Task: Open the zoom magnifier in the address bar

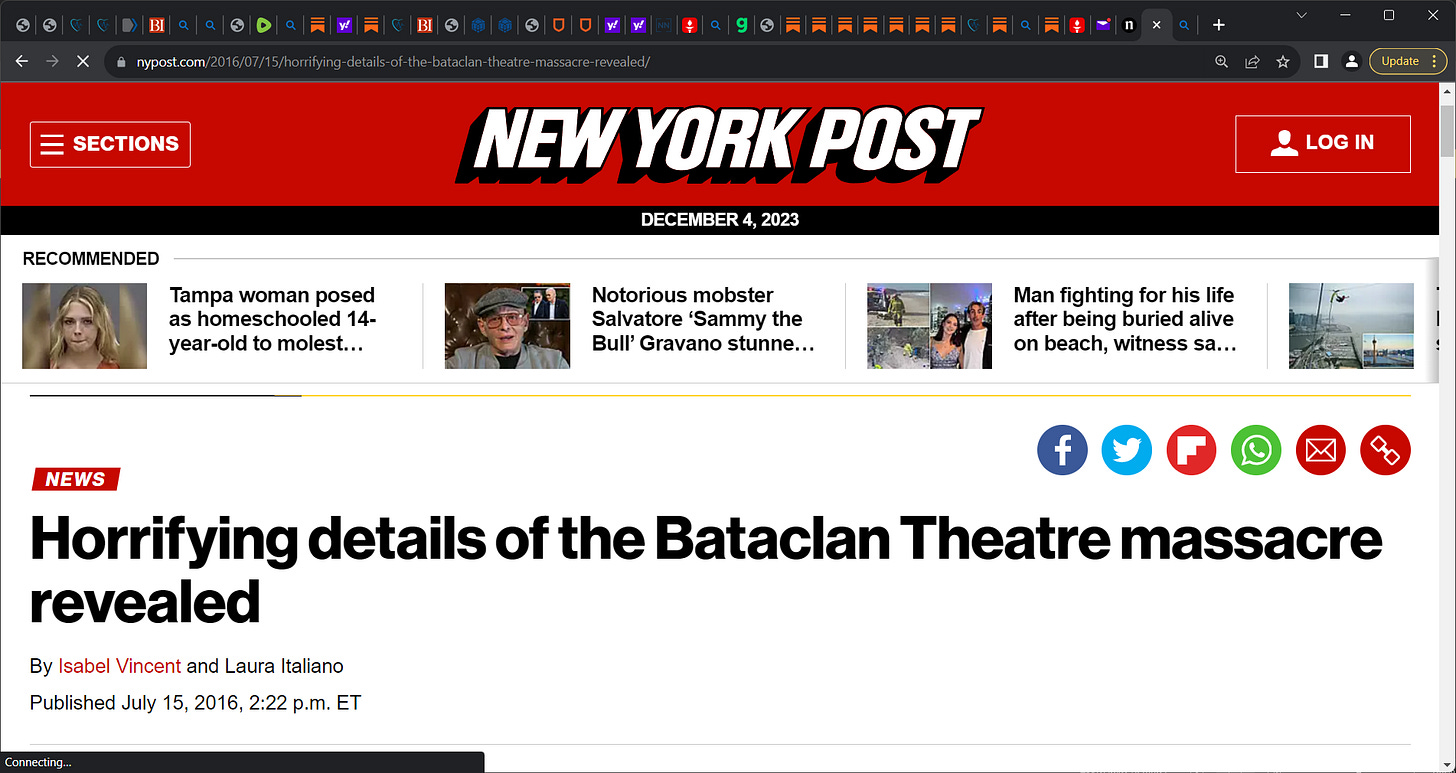Action: pos(1221,61)
